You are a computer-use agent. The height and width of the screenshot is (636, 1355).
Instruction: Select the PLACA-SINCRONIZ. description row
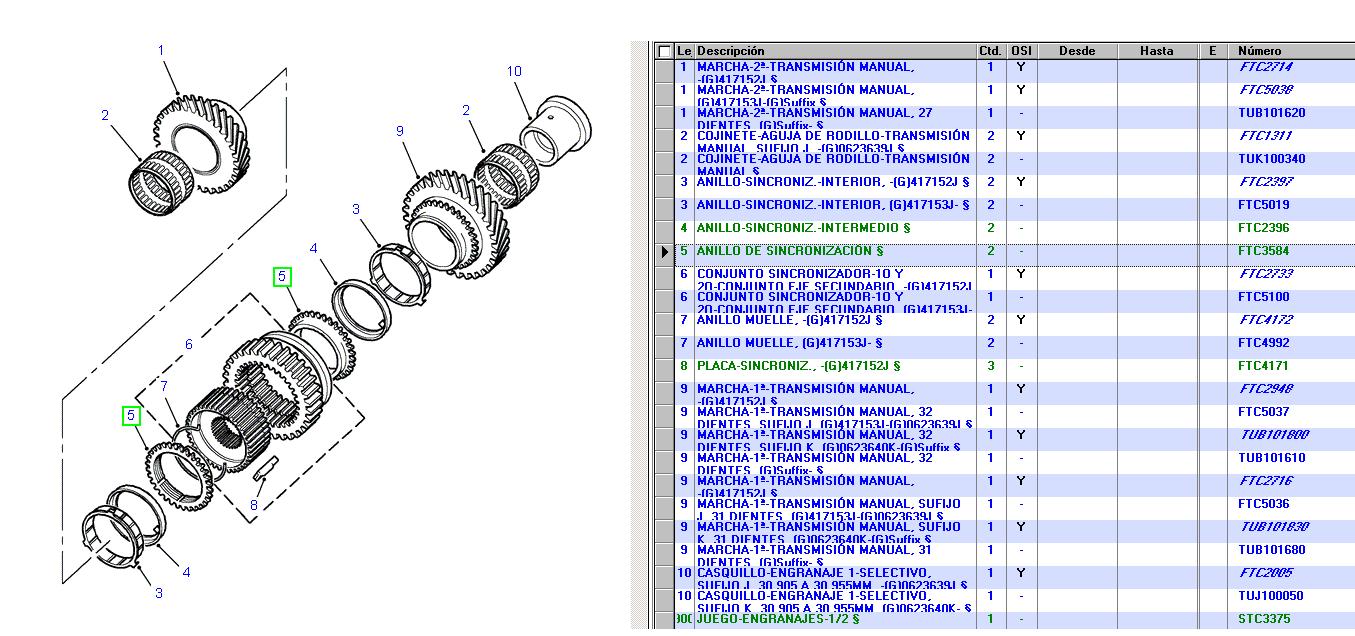[798, 366]
